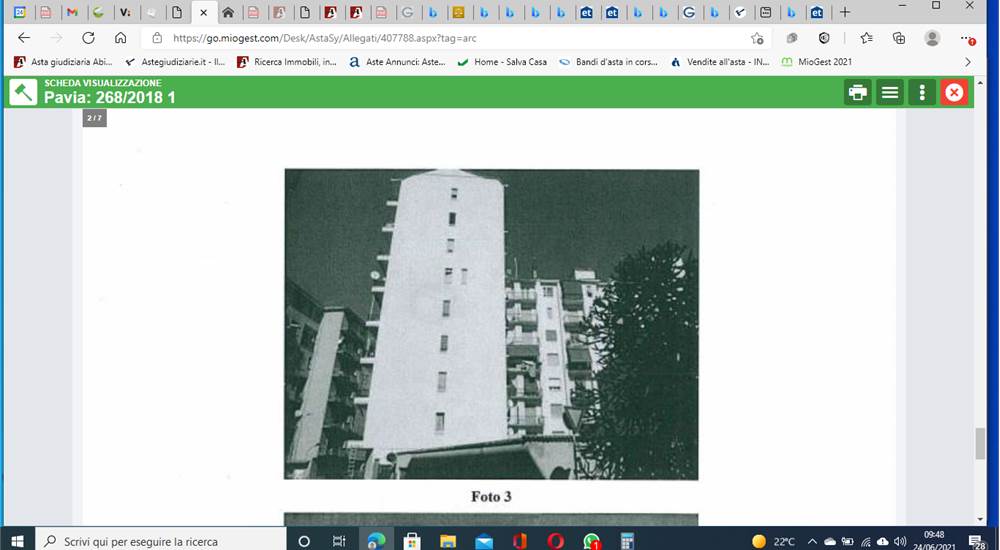Image resolution: width=1000 pixels, height=550 pixels.
Task: Reload the current page
Action: pyautogui.click(x=88, y=38)
